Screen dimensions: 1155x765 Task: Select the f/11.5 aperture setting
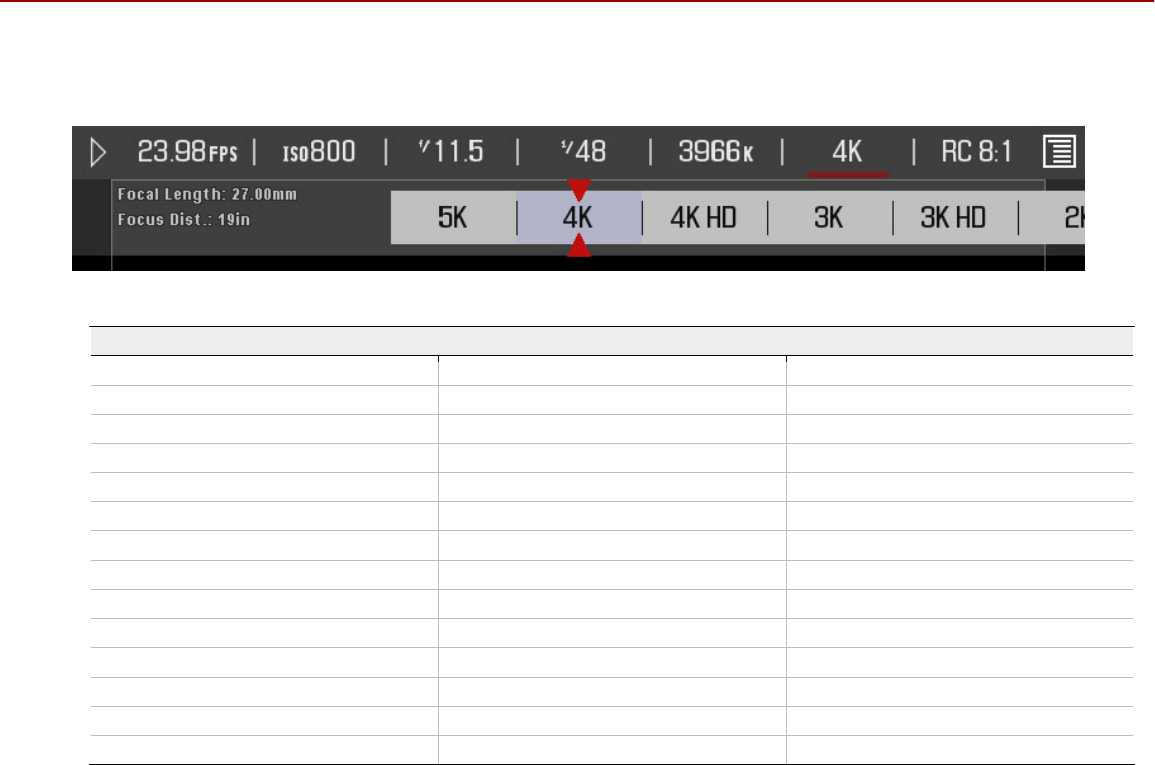click(x=451, y=152)
